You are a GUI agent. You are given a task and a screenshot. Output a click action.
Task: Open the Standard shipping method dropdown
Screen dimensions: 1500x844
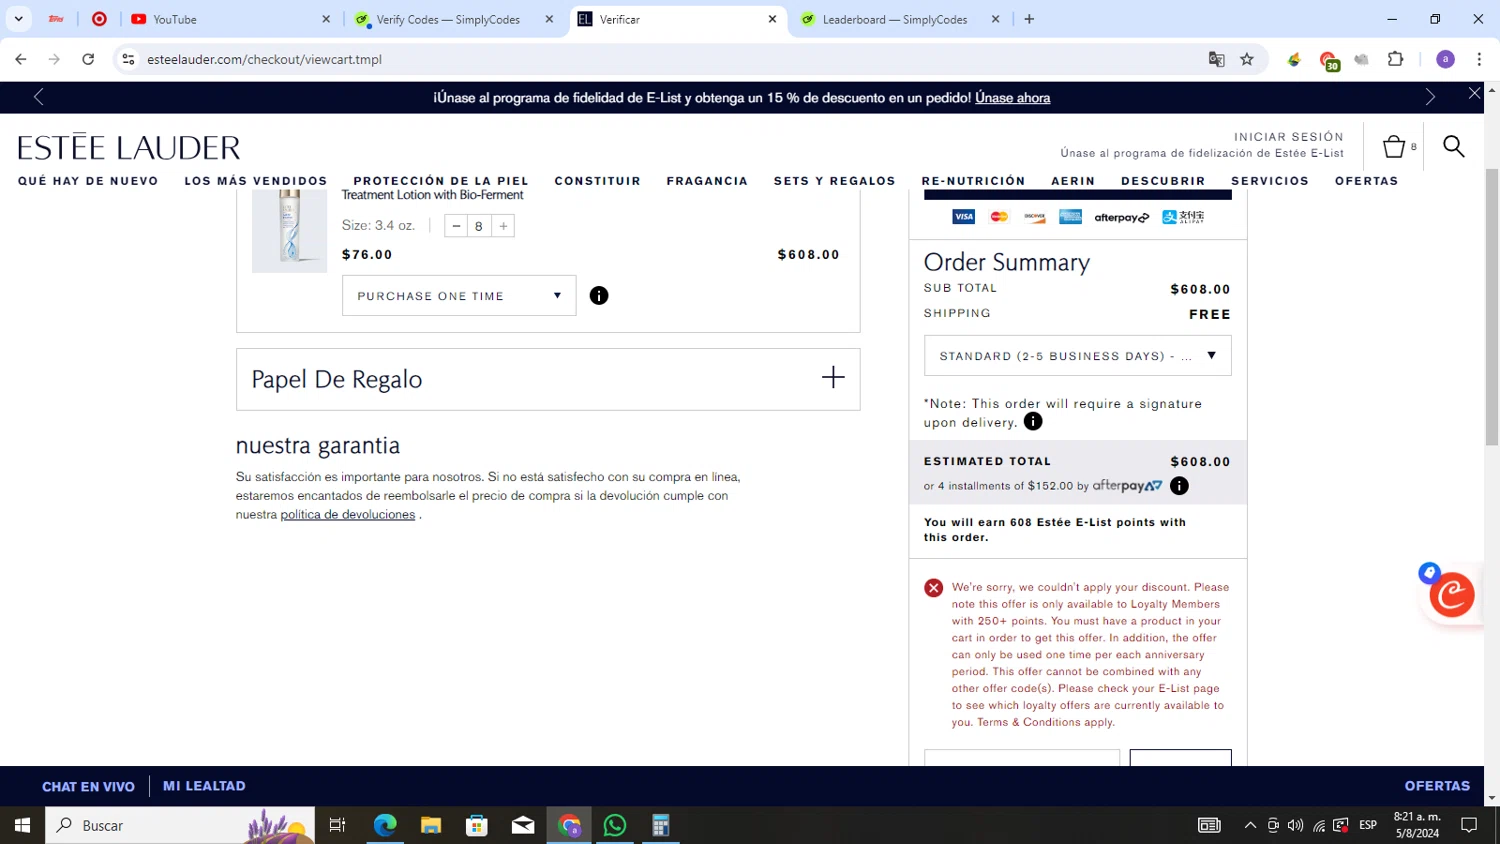click(1078, 355)
